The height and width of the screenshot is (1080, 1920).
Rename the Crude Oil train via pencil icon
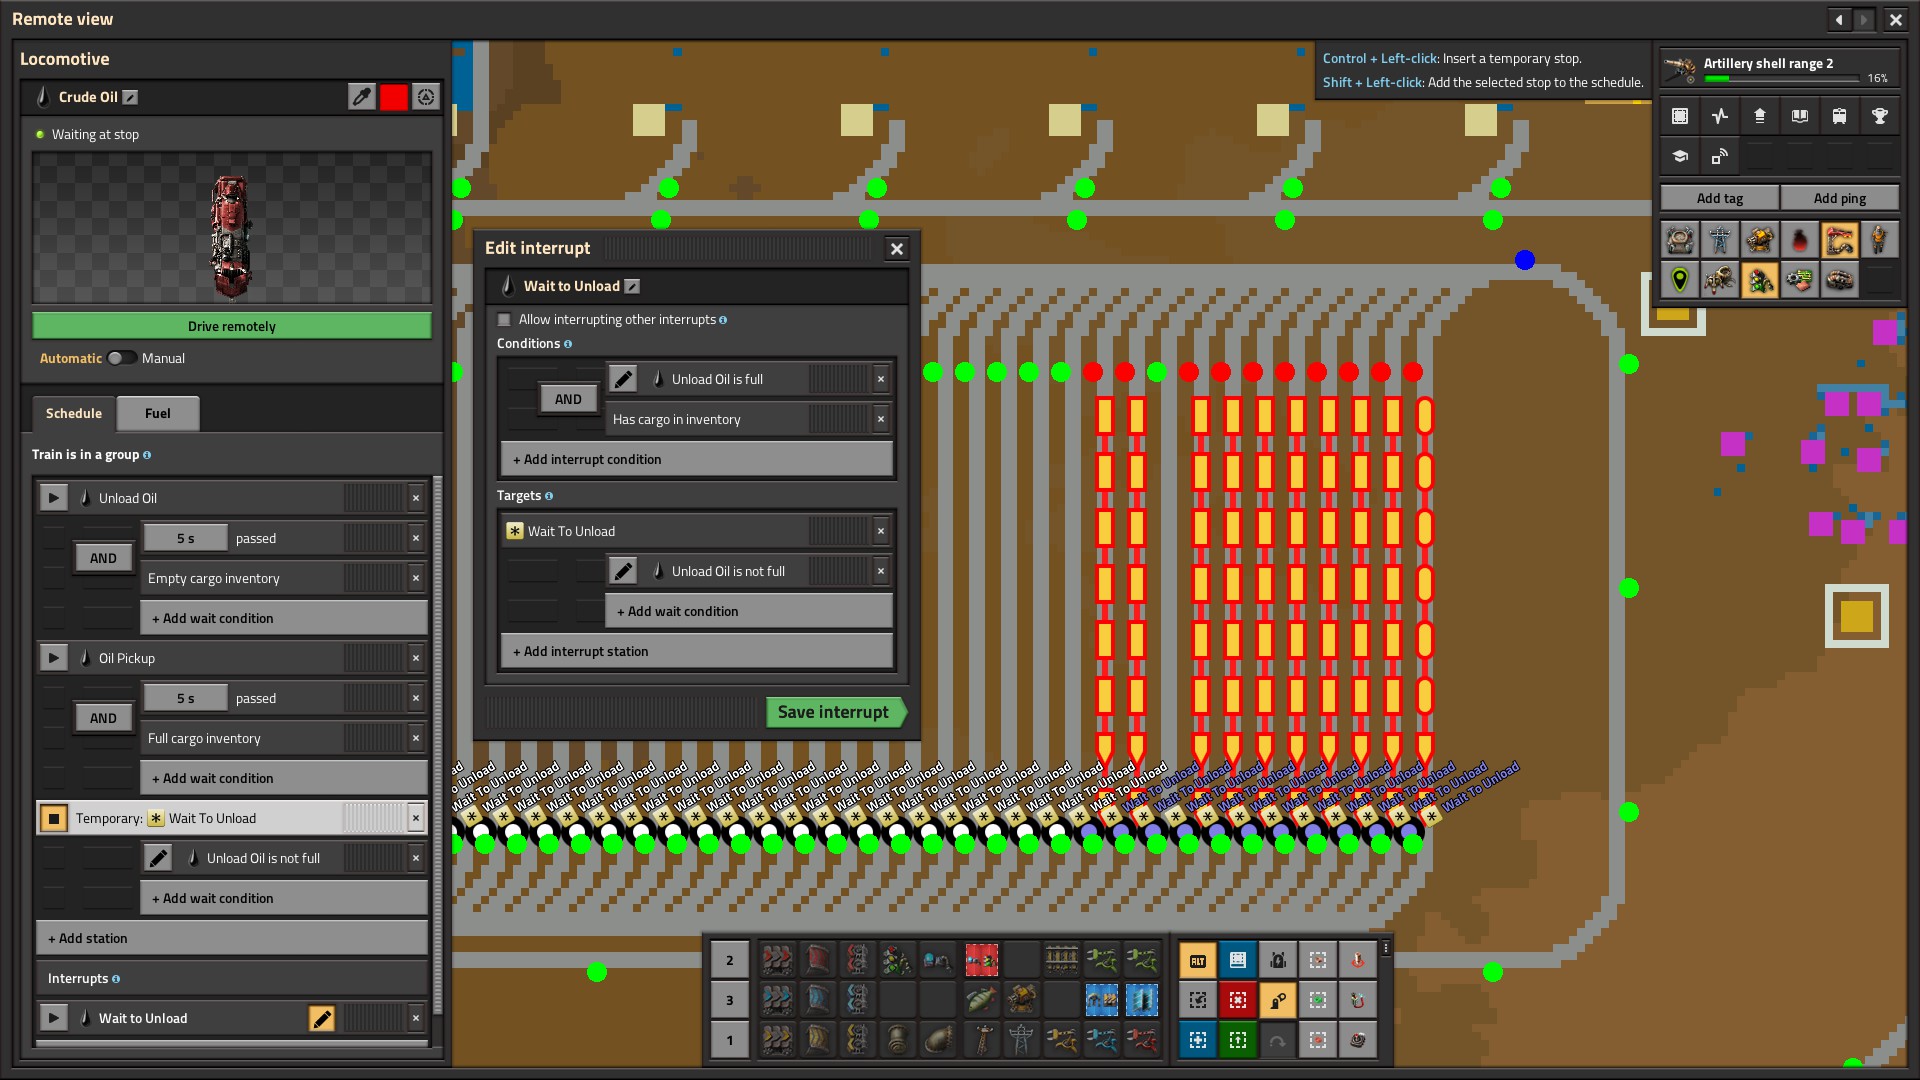131,97
